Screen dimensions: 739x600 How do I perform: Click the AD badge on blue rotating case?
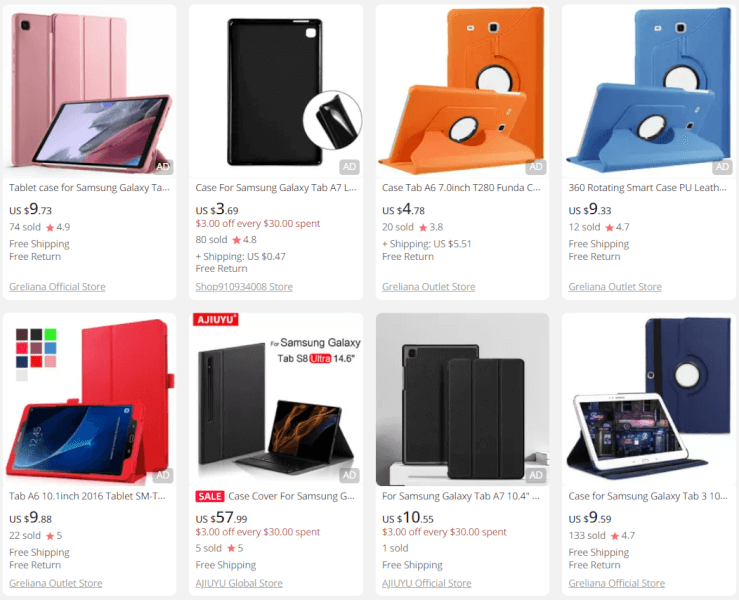tap(722, 166)
